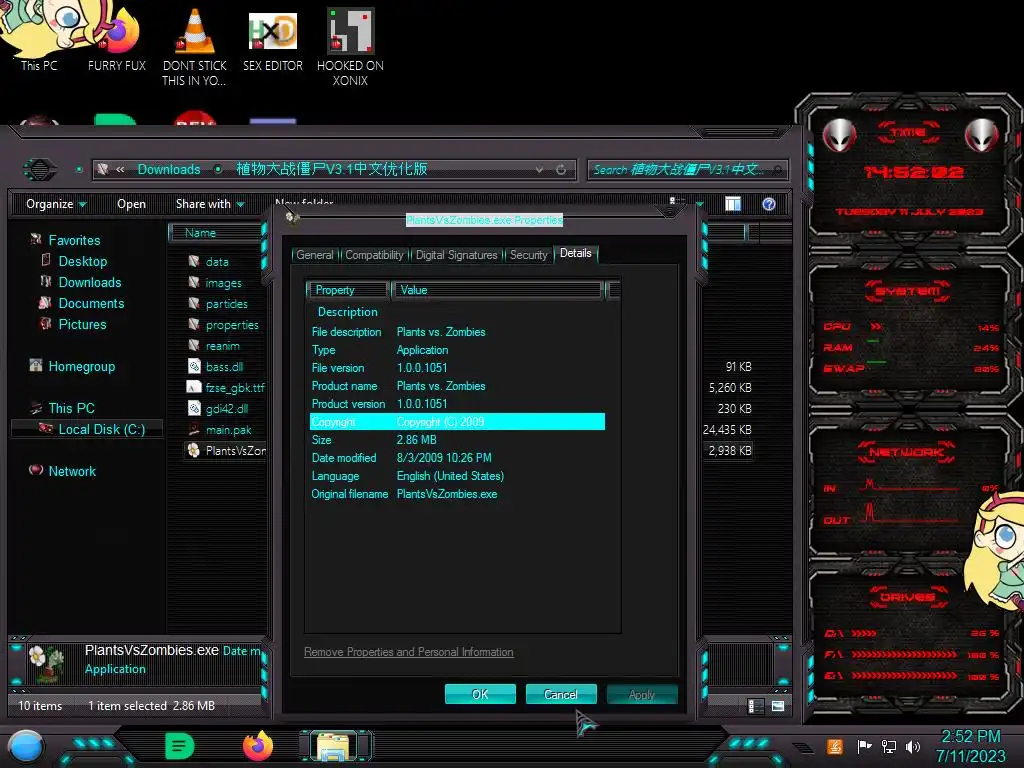Viewport: 1024px width, 768px height.
Task: Open the address bar history dropdown
Action: click(x=539, y=170)
